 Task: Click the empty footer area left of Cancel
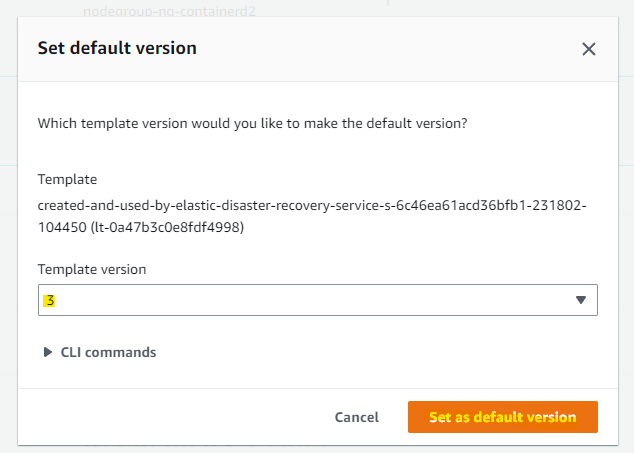(x=170, y=417)
